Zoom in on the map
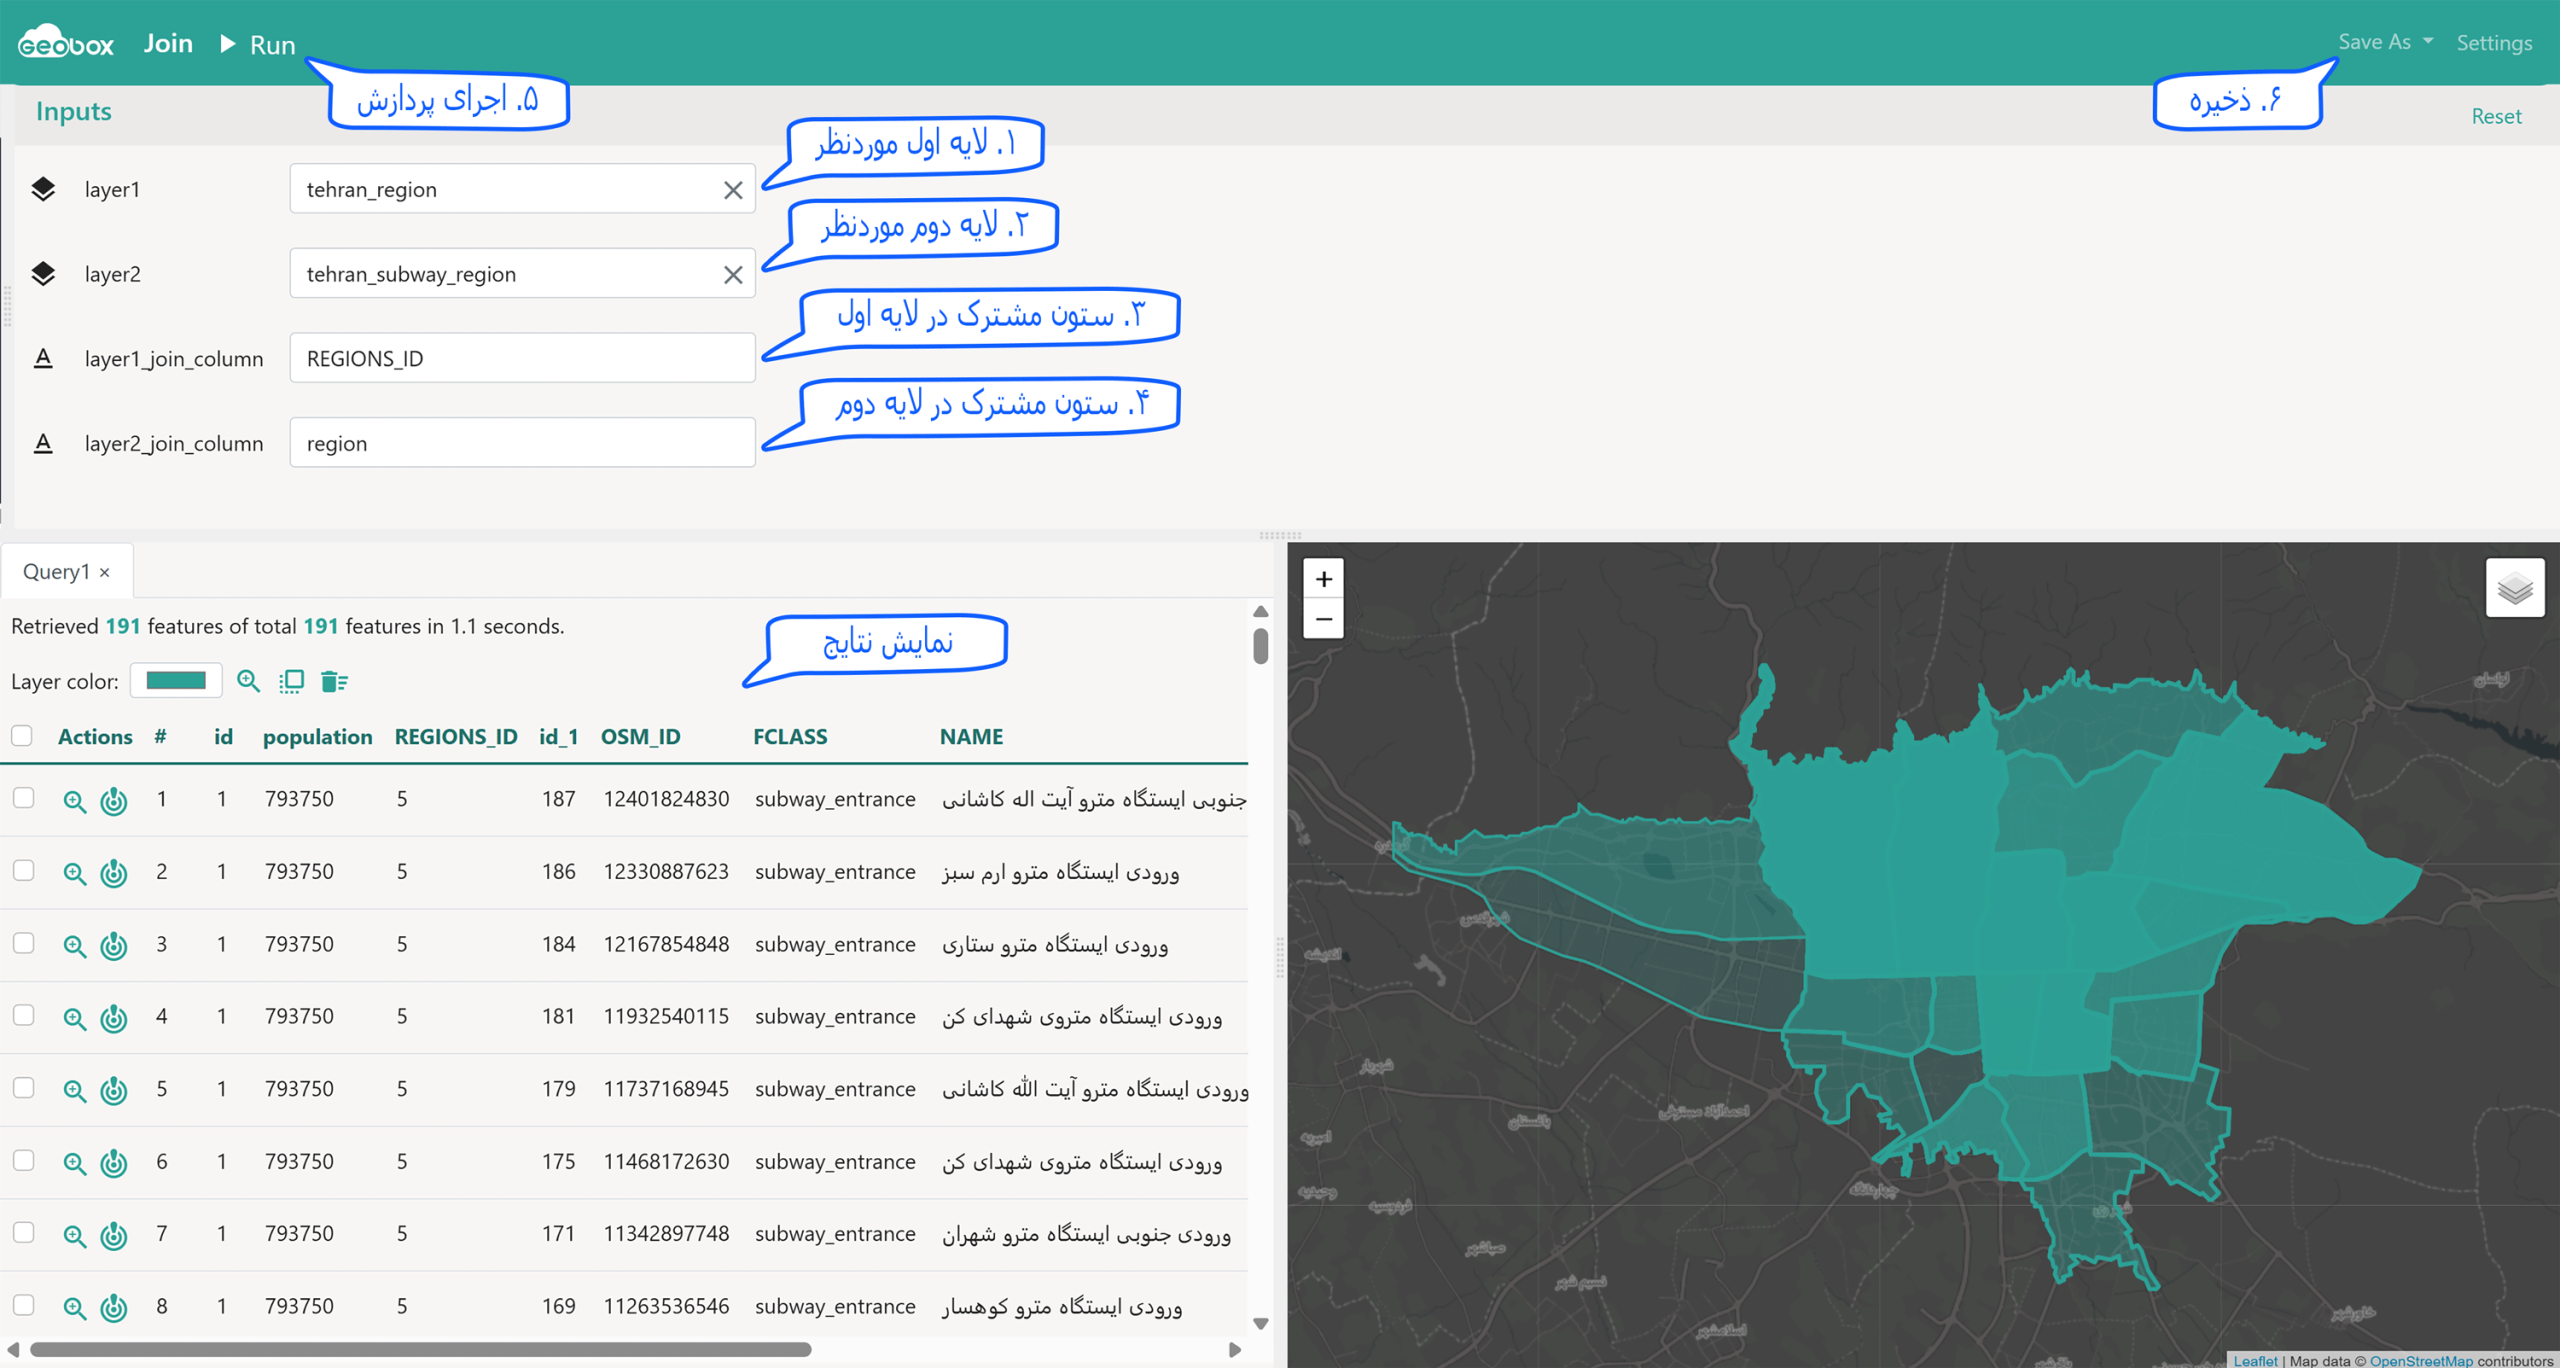This screenshot has height=1368, width=2560. [1323, 579]
